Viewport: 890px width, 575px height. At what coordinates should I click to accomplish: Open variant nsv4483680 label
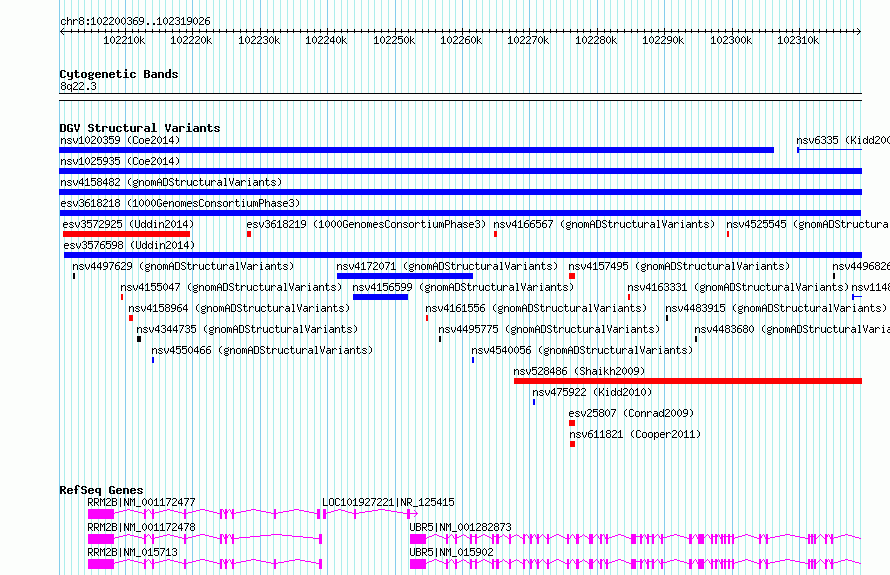tap(792, 329)
